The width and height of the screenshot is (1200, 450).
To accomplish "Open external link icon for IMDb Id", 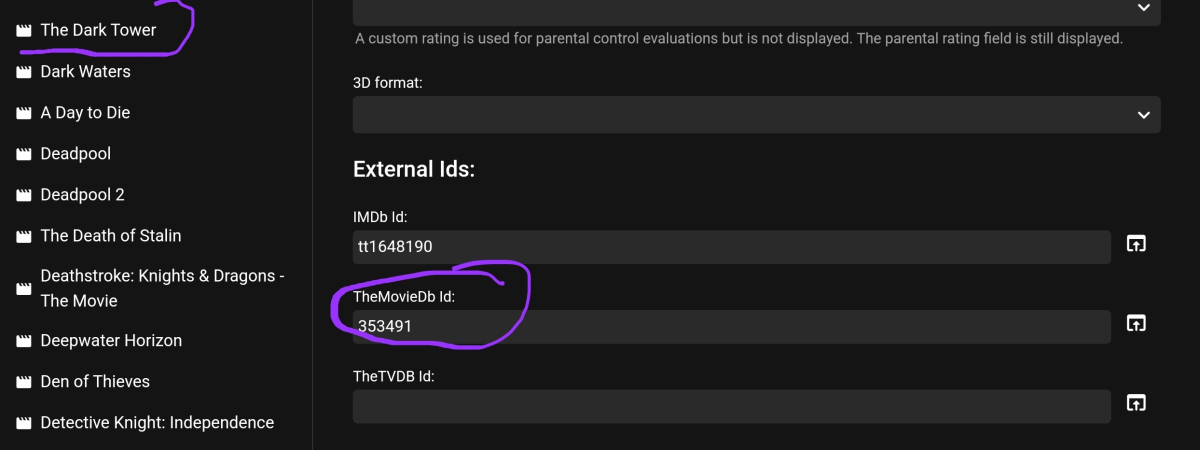I will (x=1136, y=243).
